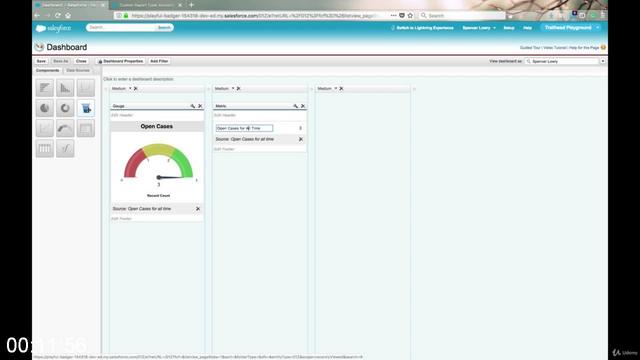Click the Save button
This screenshot has height=360, width=640.
point(41,61)
